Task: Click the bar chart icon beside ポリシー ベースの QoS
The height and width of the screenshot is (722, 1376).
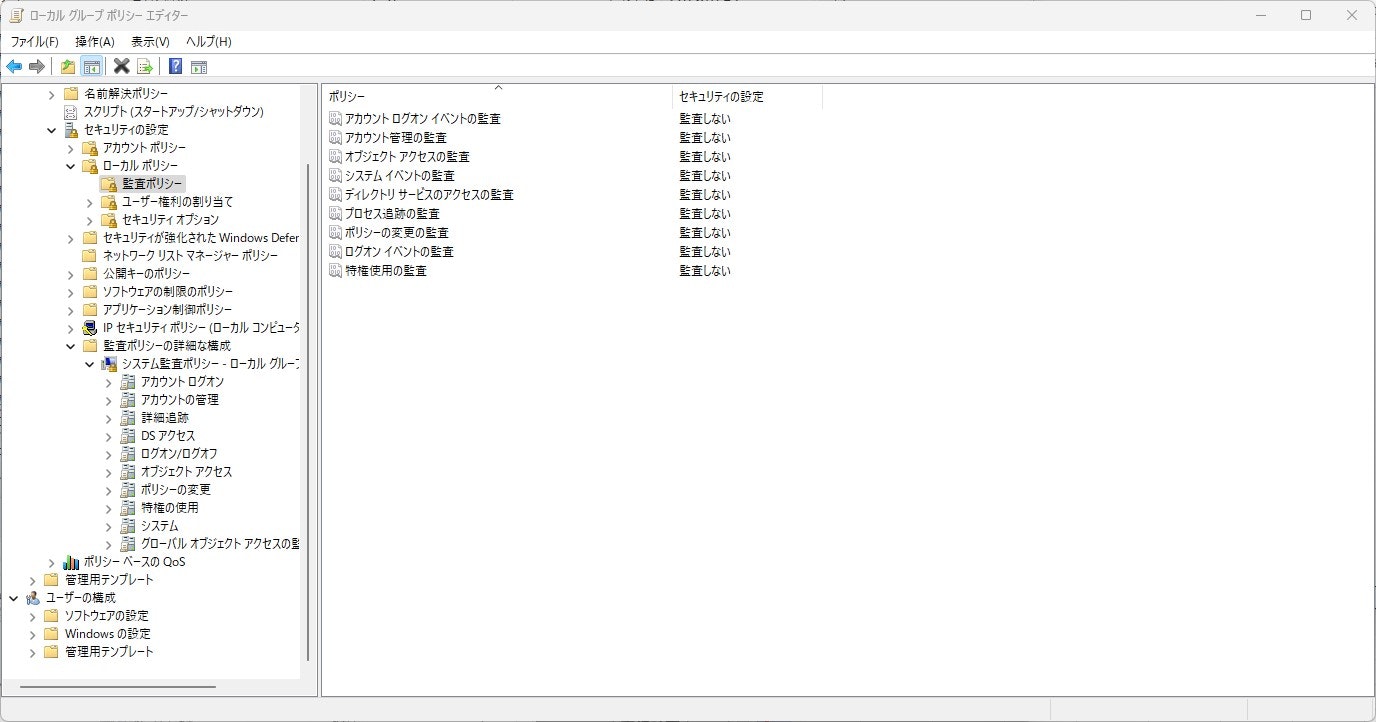Action: point(71,561)
